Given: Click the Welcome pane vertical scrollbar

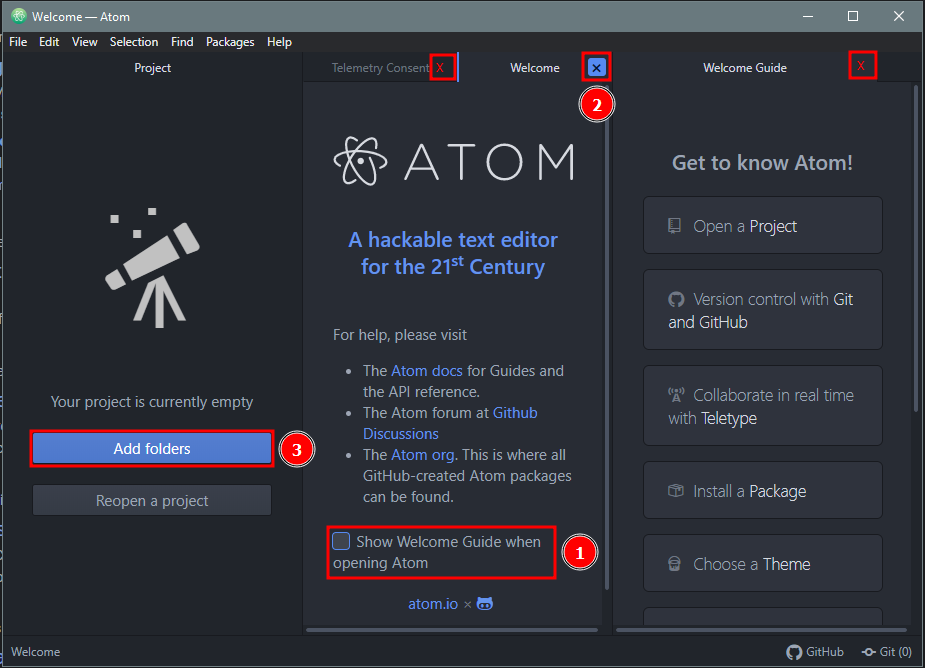Looking at the screenshot, I should [x=606, y=336].
